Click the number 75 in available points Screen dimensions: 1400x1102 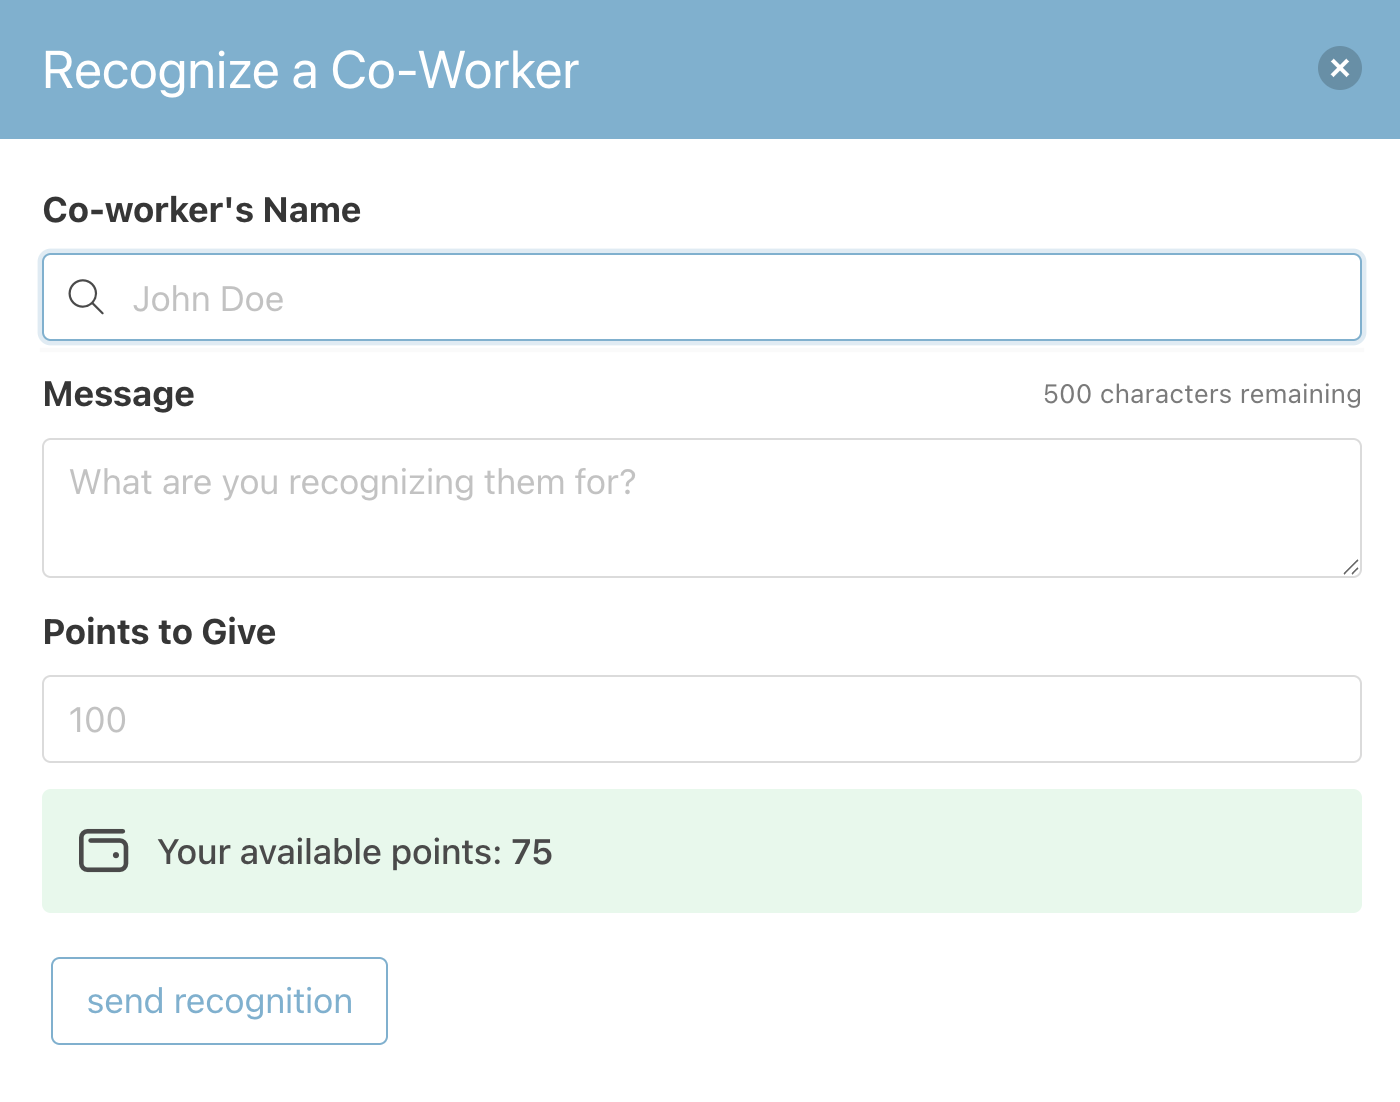point(532,852)
